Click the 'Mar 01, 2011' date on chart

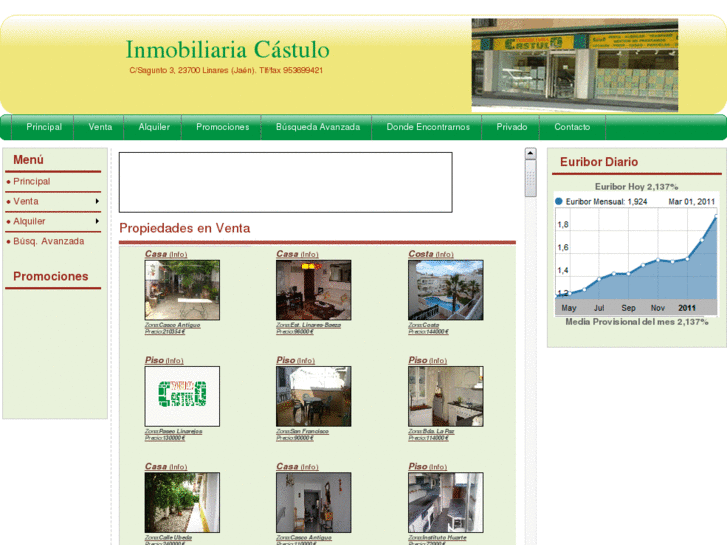691,202
